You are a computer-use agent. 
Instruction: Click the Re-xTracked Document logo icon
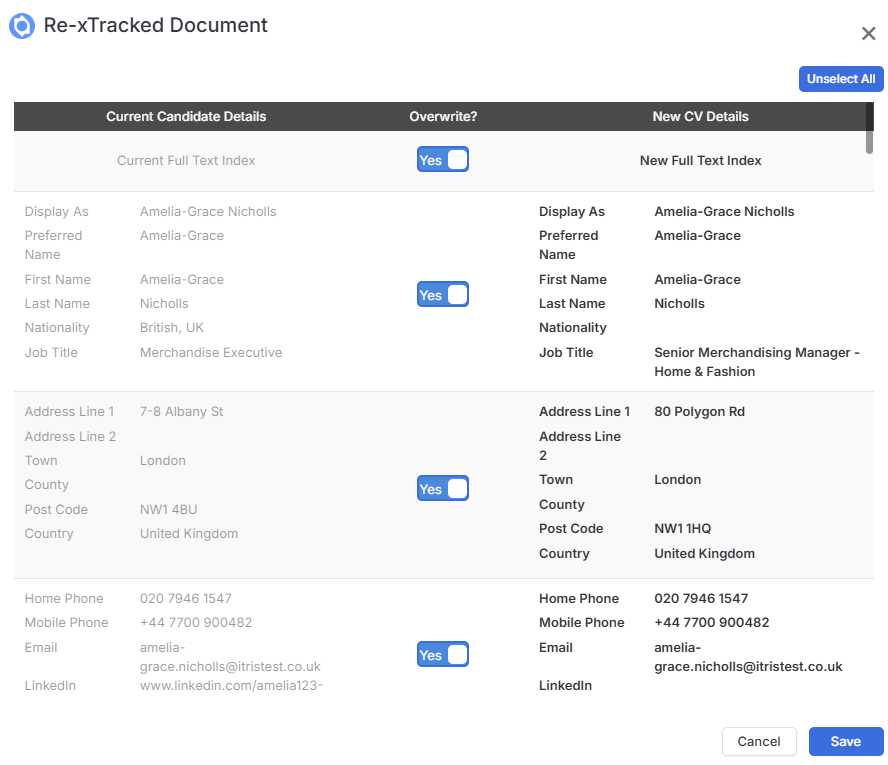pyautogui.click(x=22, y=26)
